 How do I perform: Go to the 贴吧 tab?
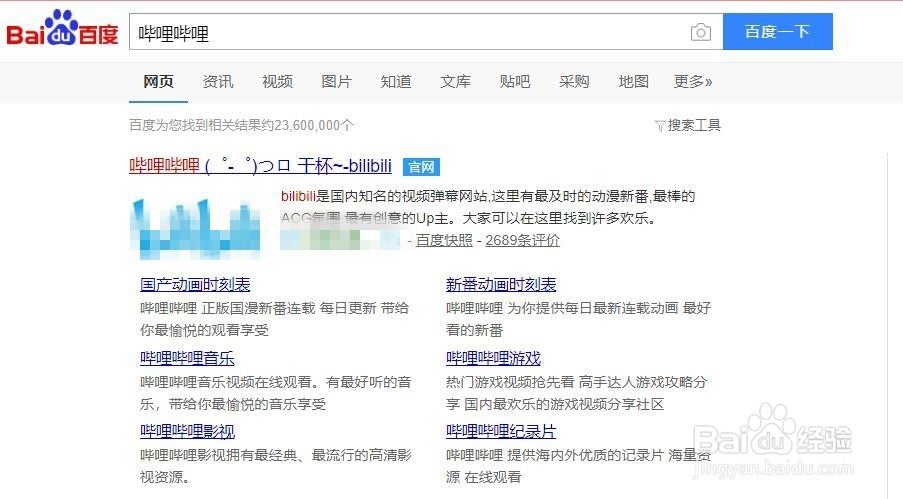pos(514,81)
